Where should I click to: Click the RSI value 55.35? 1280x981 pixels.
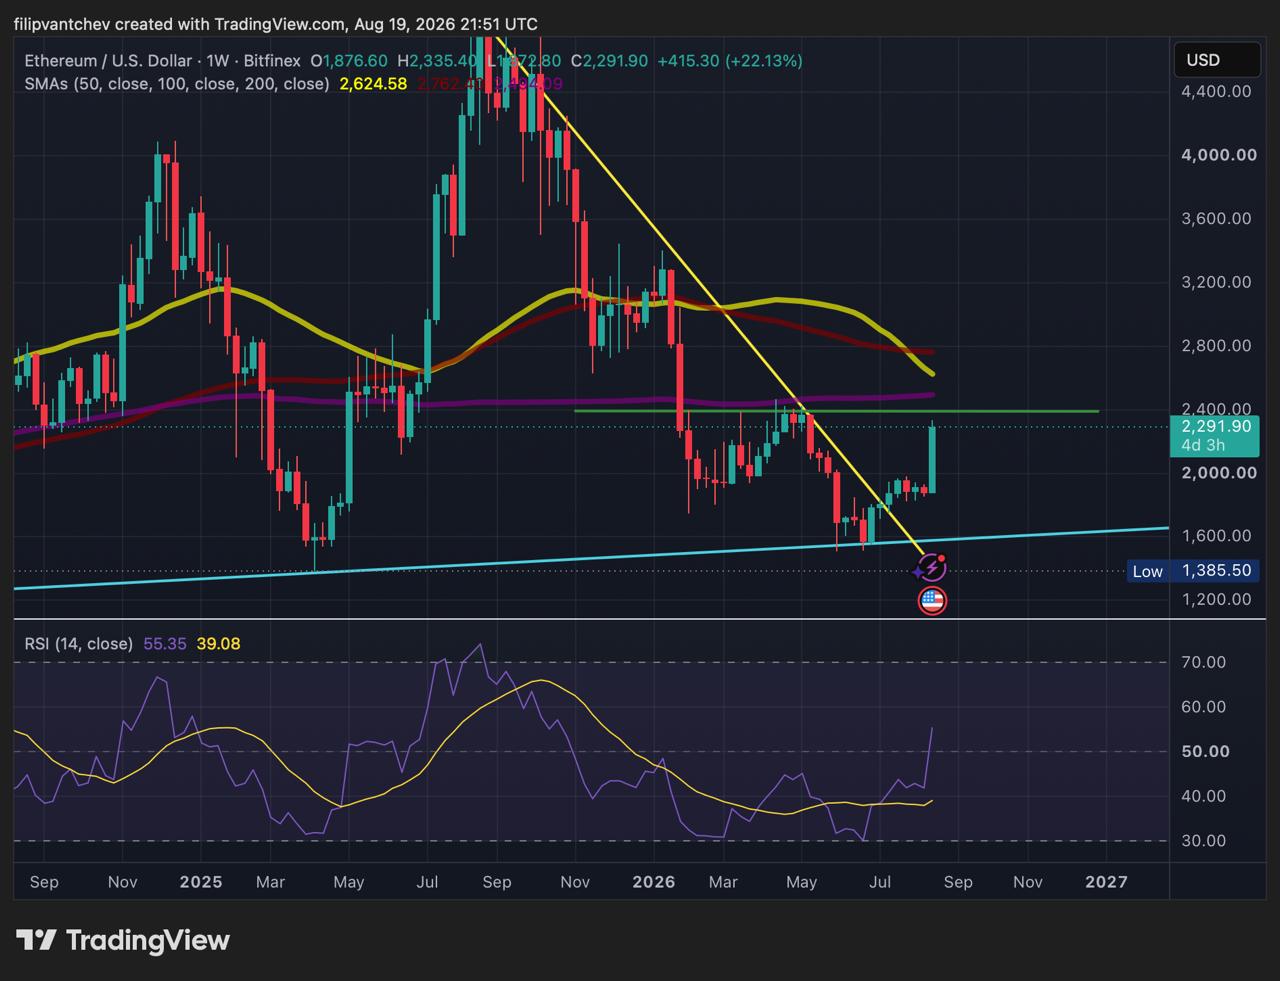tap(165, 644)
